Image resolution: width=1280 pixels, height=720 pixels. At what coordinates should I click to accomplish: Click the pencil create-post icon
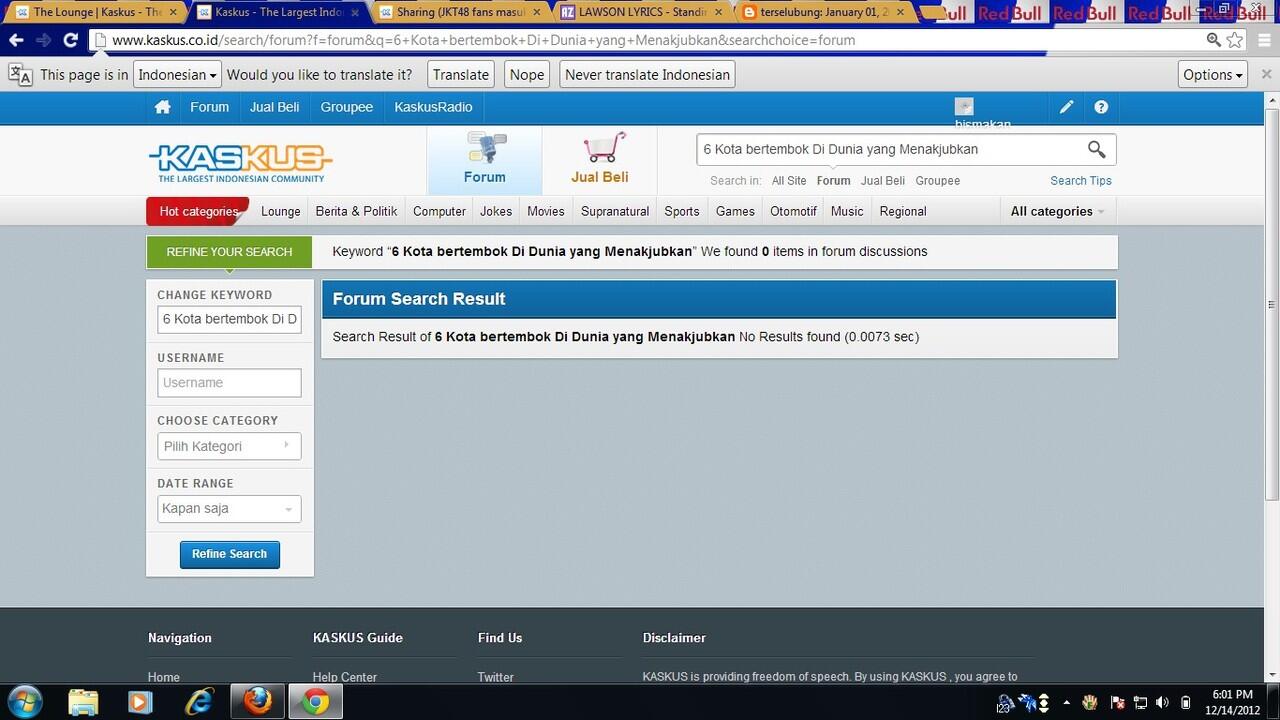coord(1066,107)
